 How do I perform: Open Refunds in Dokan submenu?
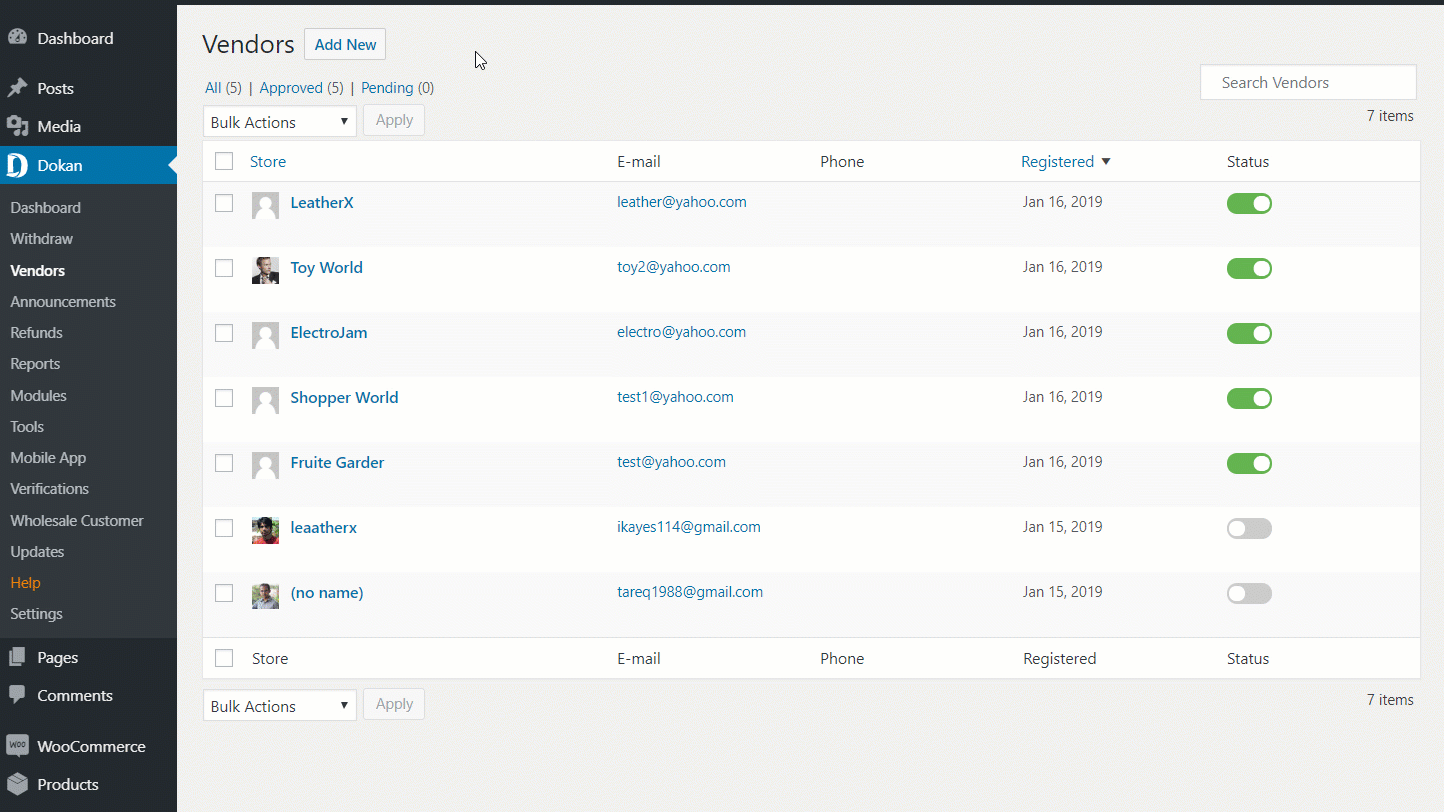tap(36, 333)
